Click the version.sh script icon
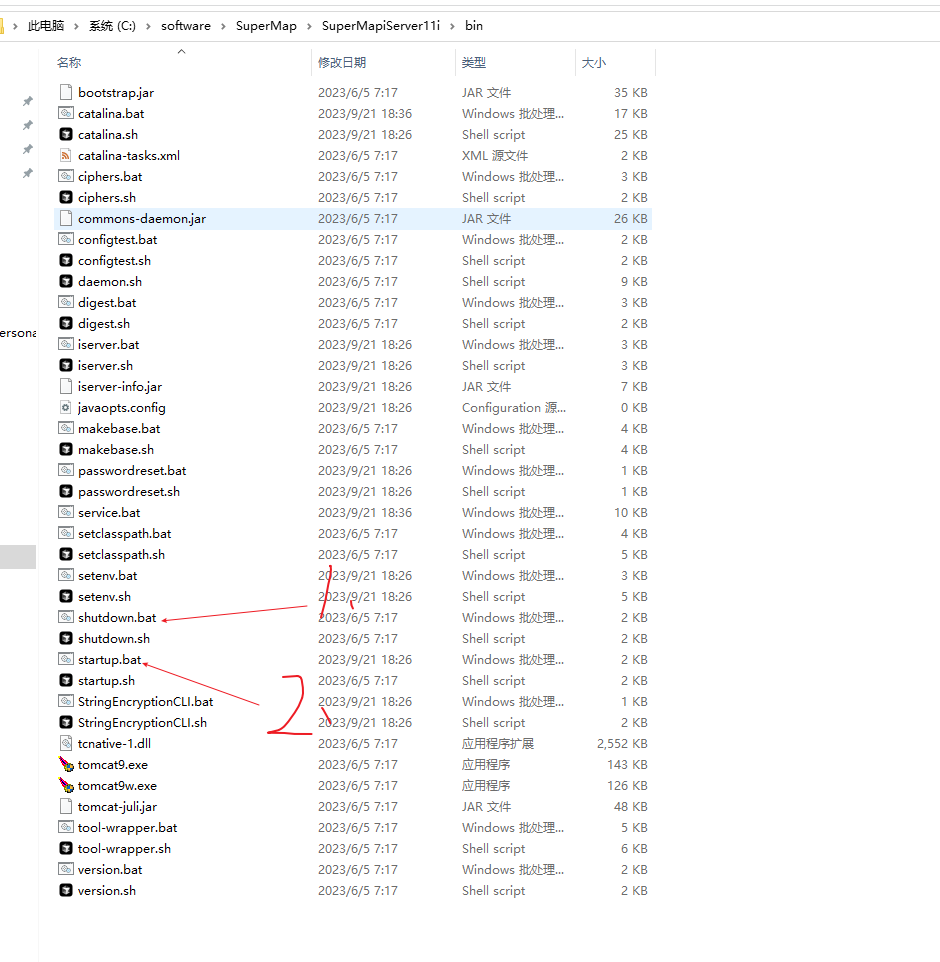Viewport: 940px width, 962px height. [66, 891]
